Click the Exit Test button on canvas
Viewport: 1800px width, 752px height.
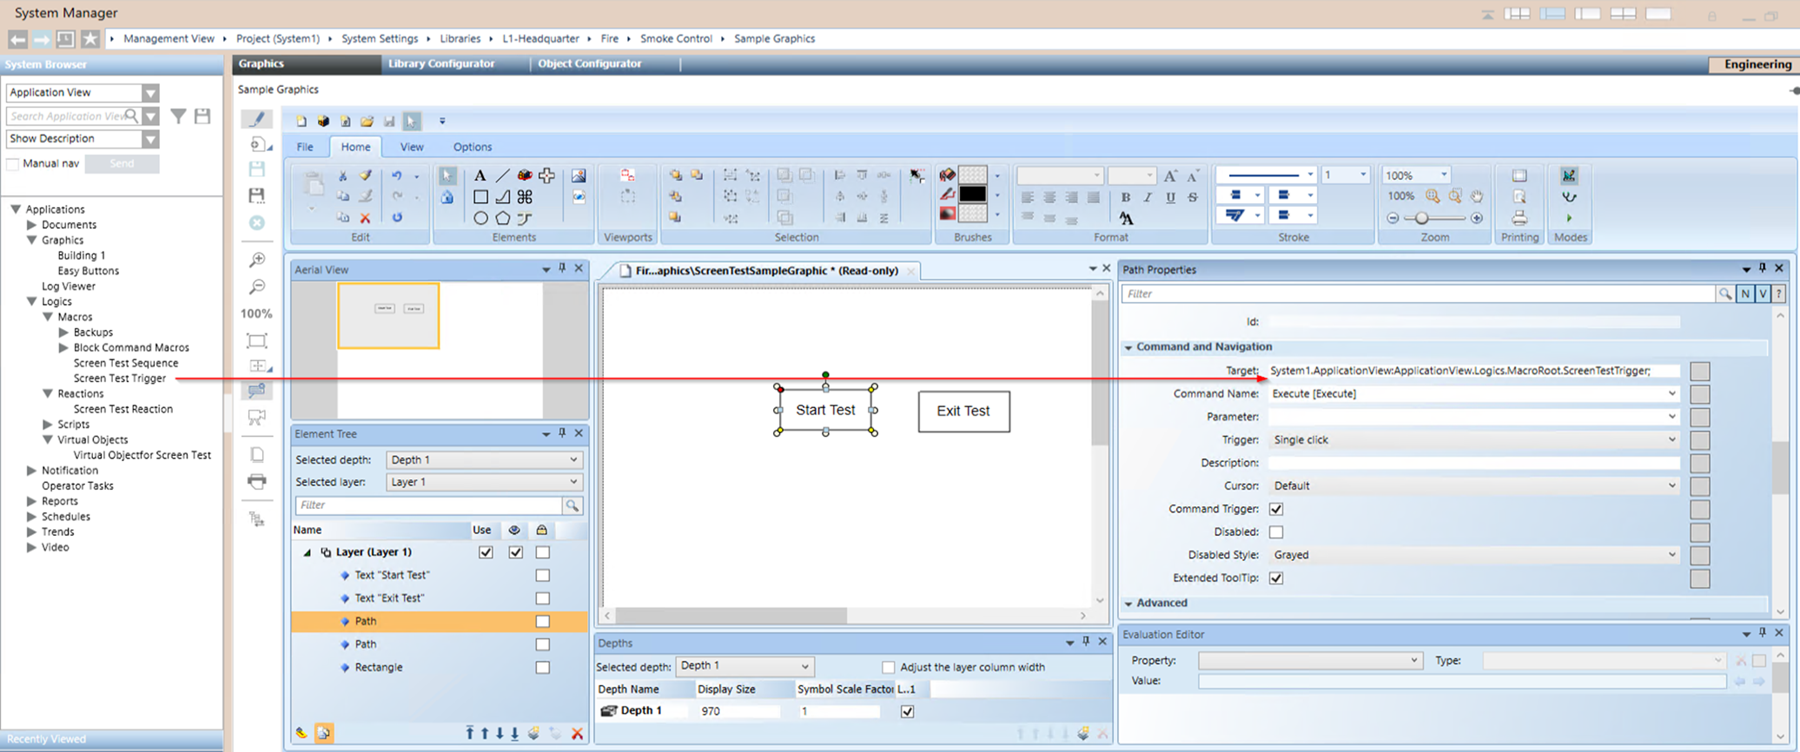[x=963, y=411]
